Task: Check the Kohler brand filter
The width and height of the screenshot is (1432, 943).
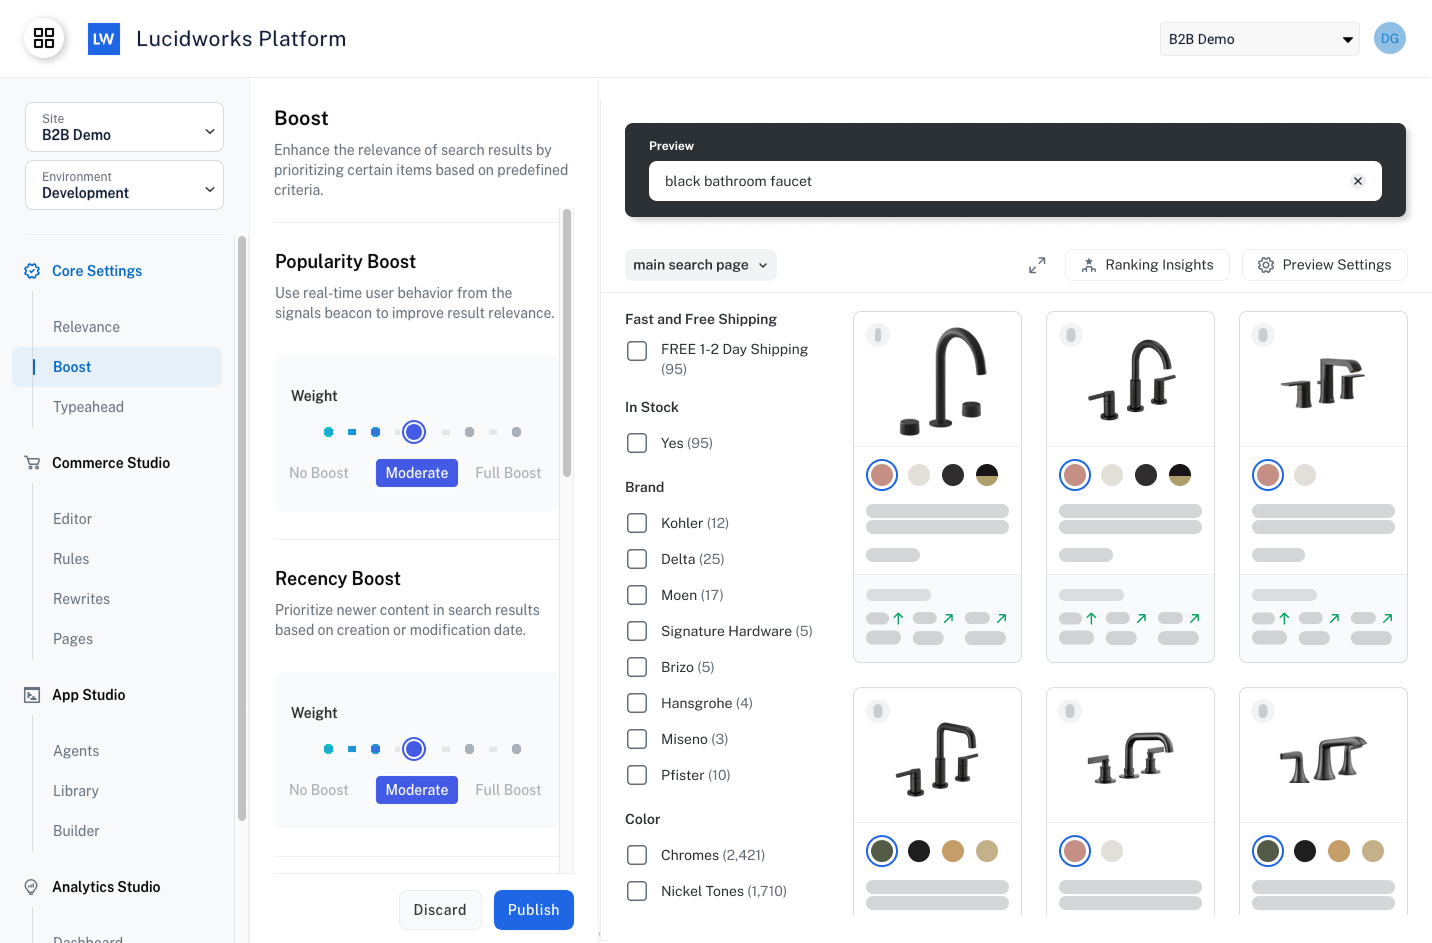Action: [x=637, y=523]
